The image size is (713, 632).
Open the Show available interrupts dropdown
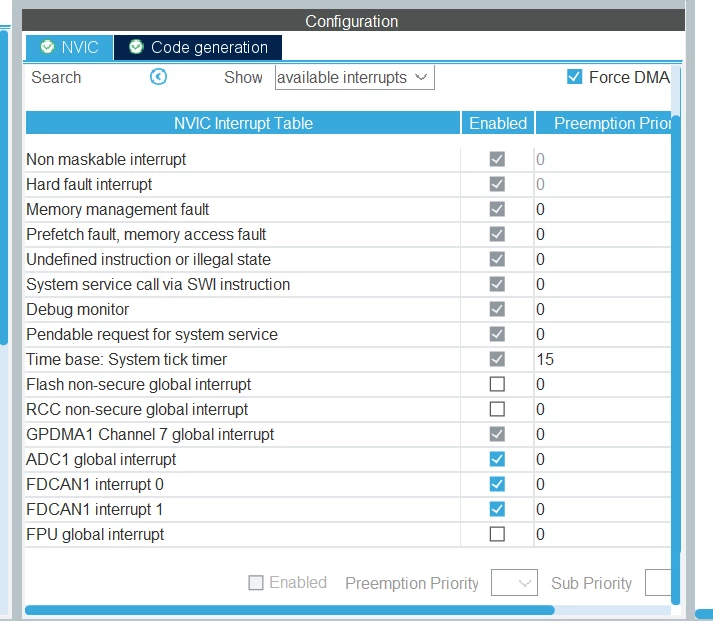tap(354, 77)
